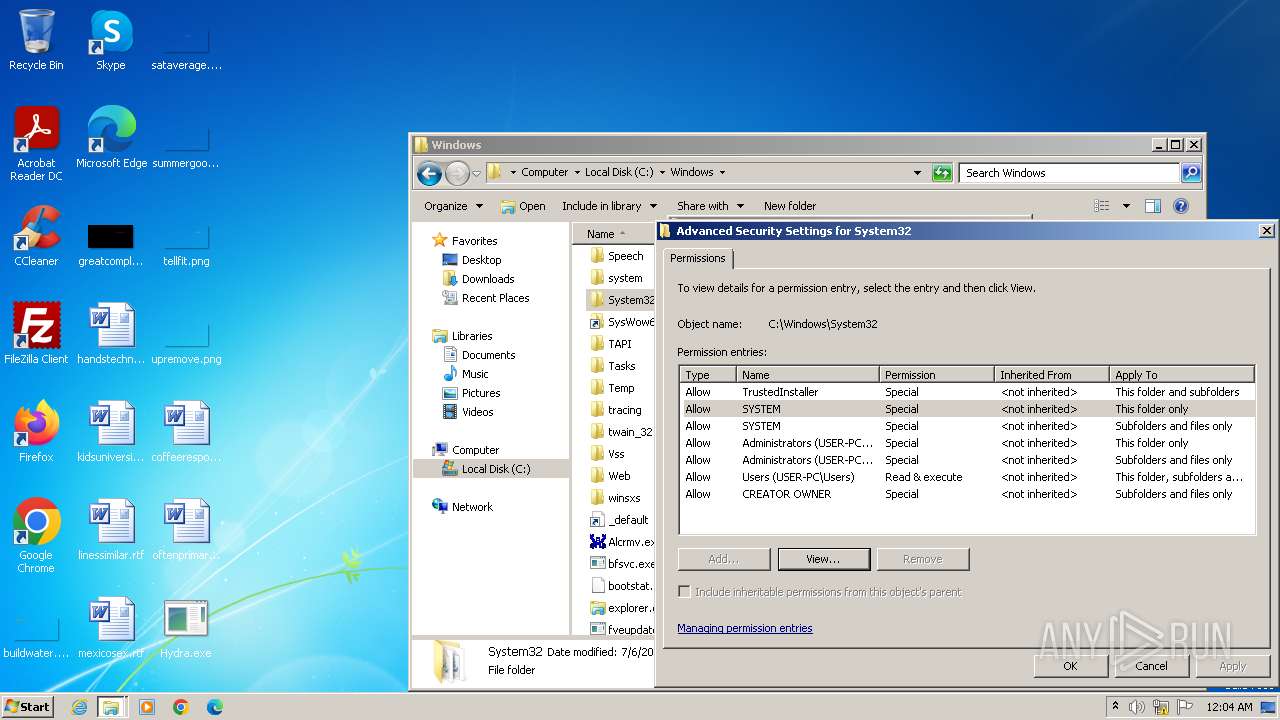The width and height of the screenshot is (1280, 720).
Task: Expand address bar history dropdown
Action: pos(917,173)
